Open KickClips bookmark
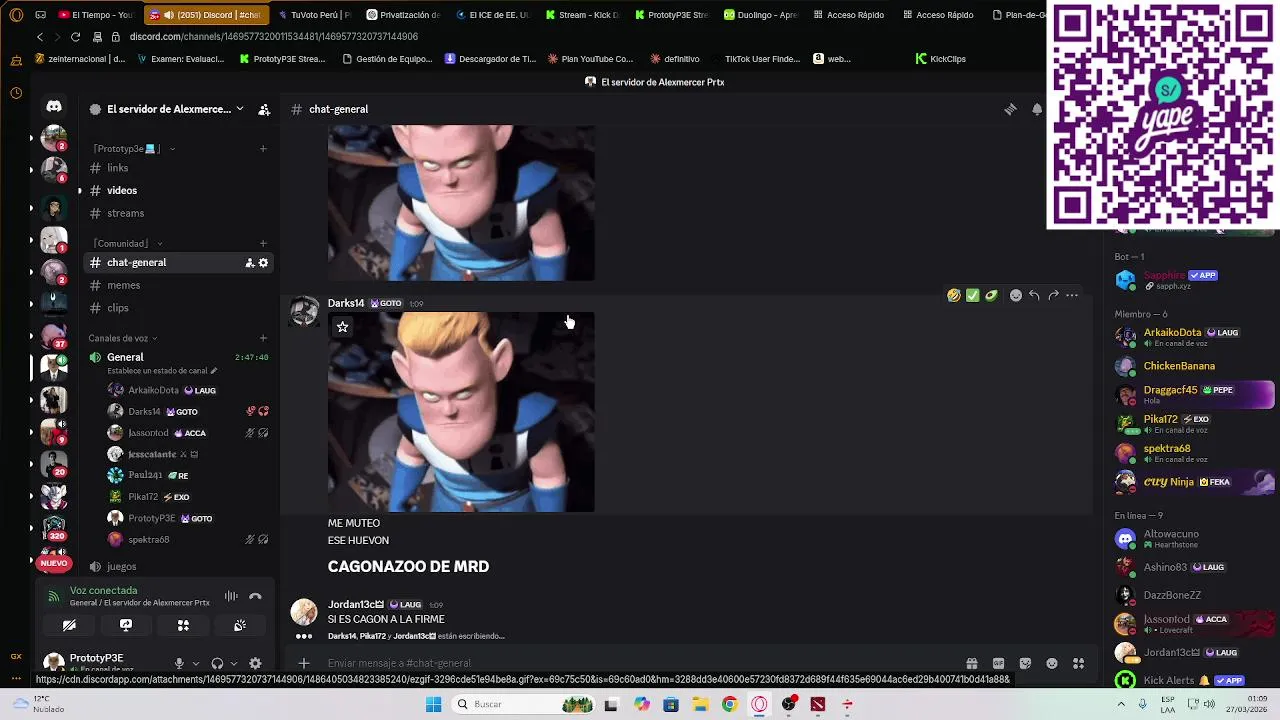 941,59
